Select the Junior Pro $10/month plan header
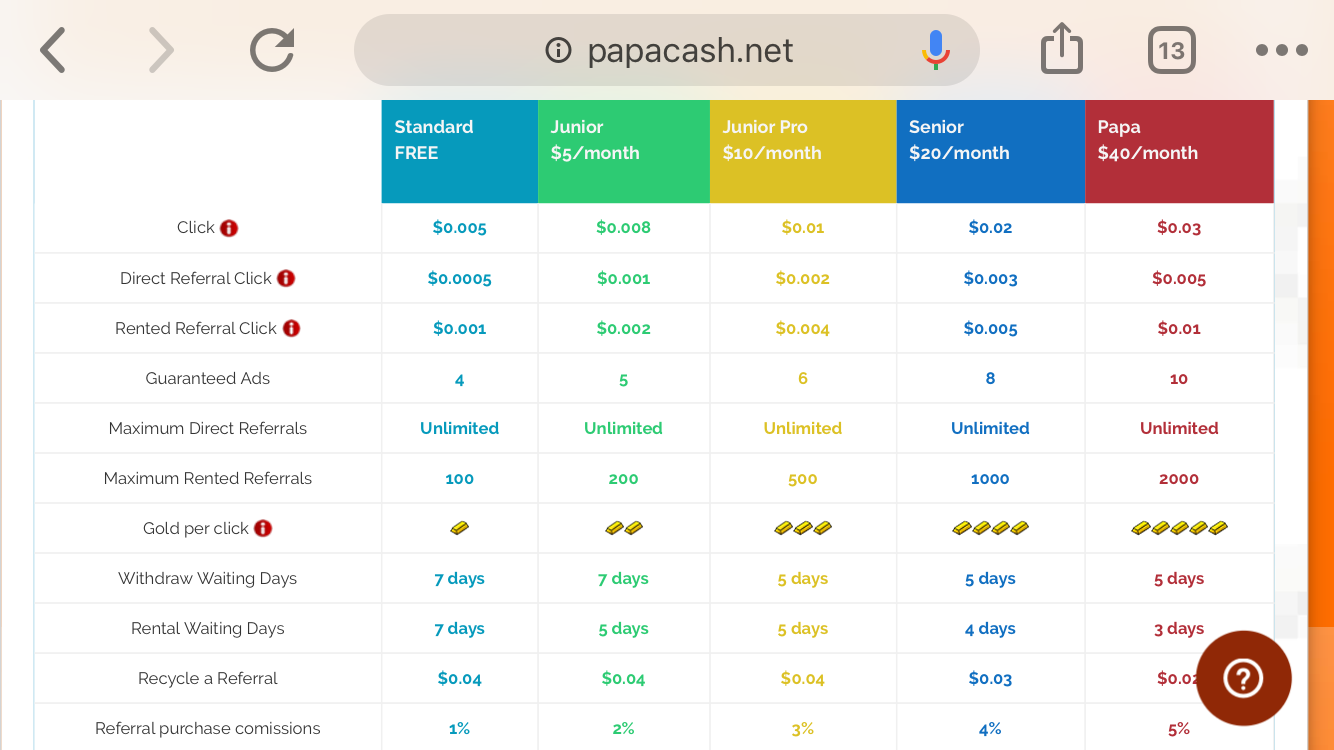The image size is (1334, 750). pyautogui.click(x=802, y=151)
